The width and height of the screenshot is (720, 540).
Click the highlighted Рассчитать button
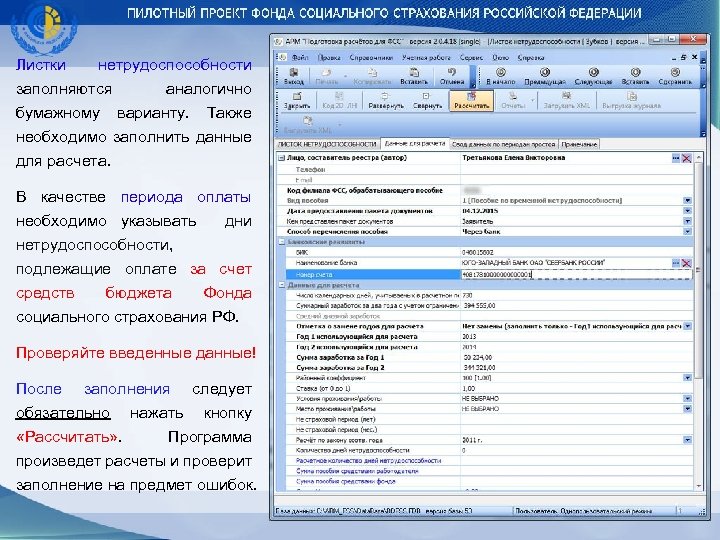point(471,100)
